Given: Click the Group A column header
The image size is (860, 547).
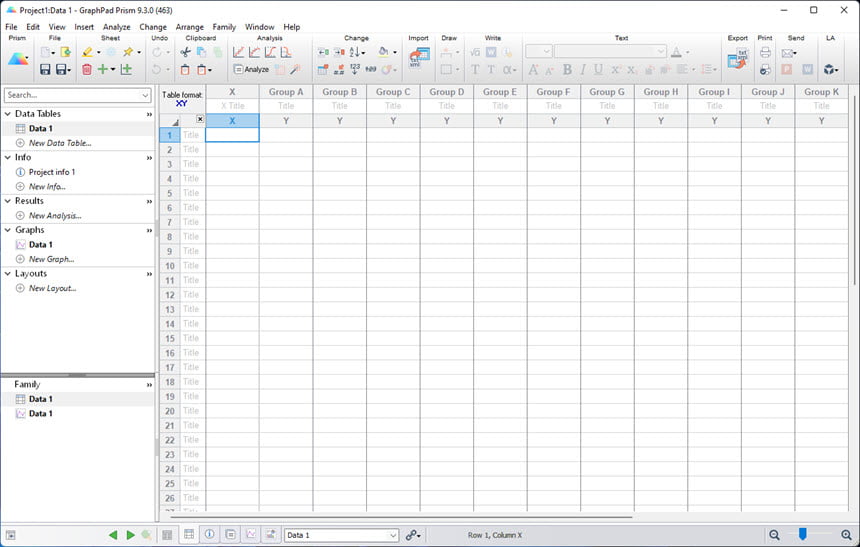Looking at the screenshot, I should [x=286, y=92].
